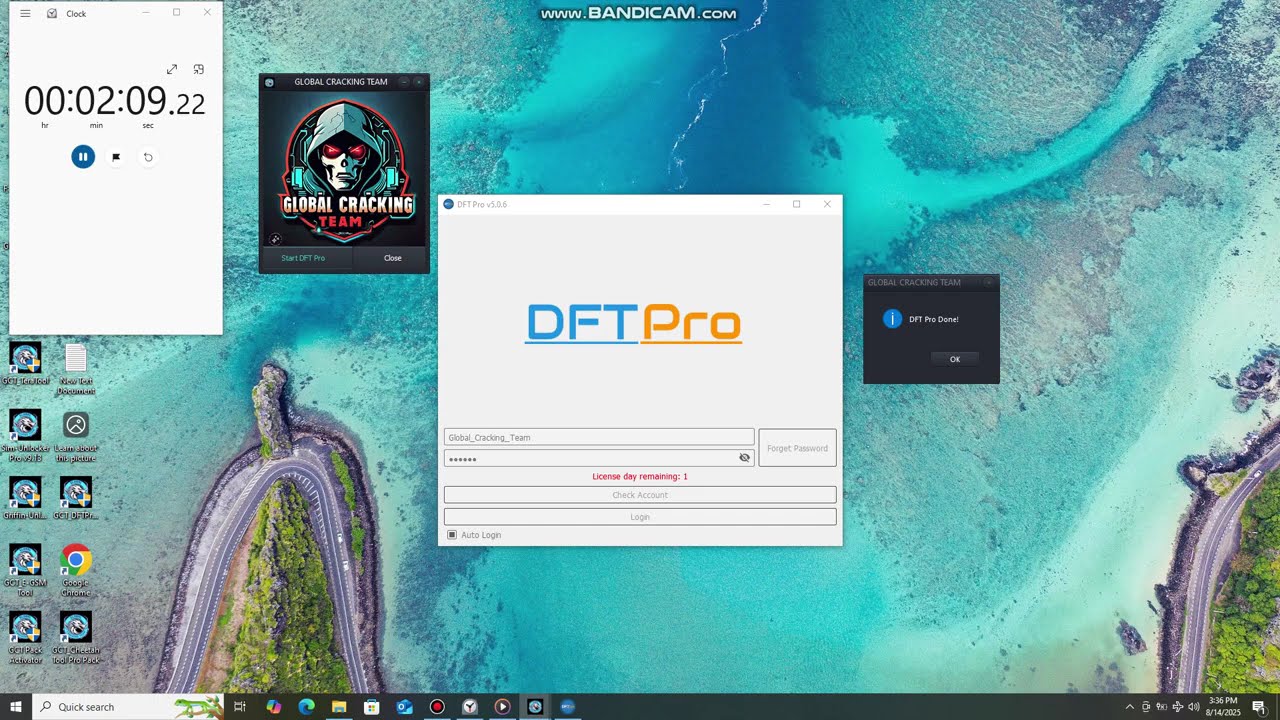The height and width of the screenshot is (720, 1280).
Task: Keep Clock stopwatch on top icon
Action: click(198, 69)
